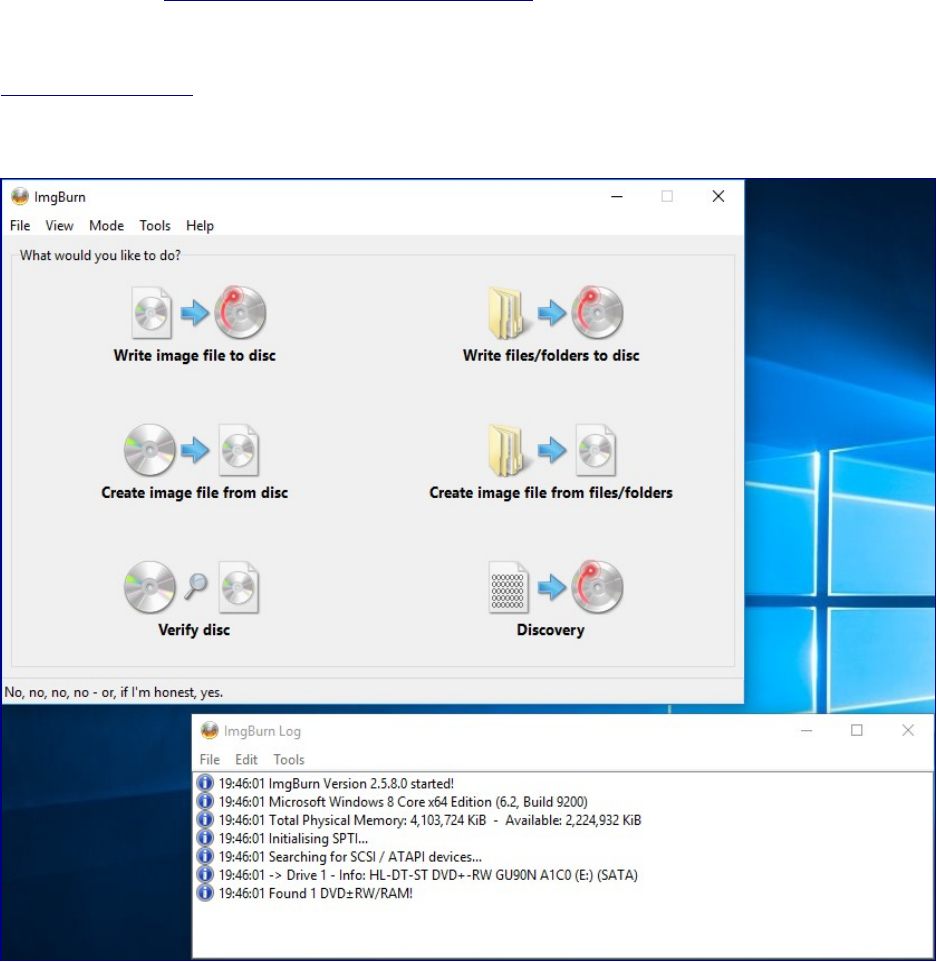Maximize the ImgBurn Log window
This screenshot has width=937, height=962.
(857, 731)
